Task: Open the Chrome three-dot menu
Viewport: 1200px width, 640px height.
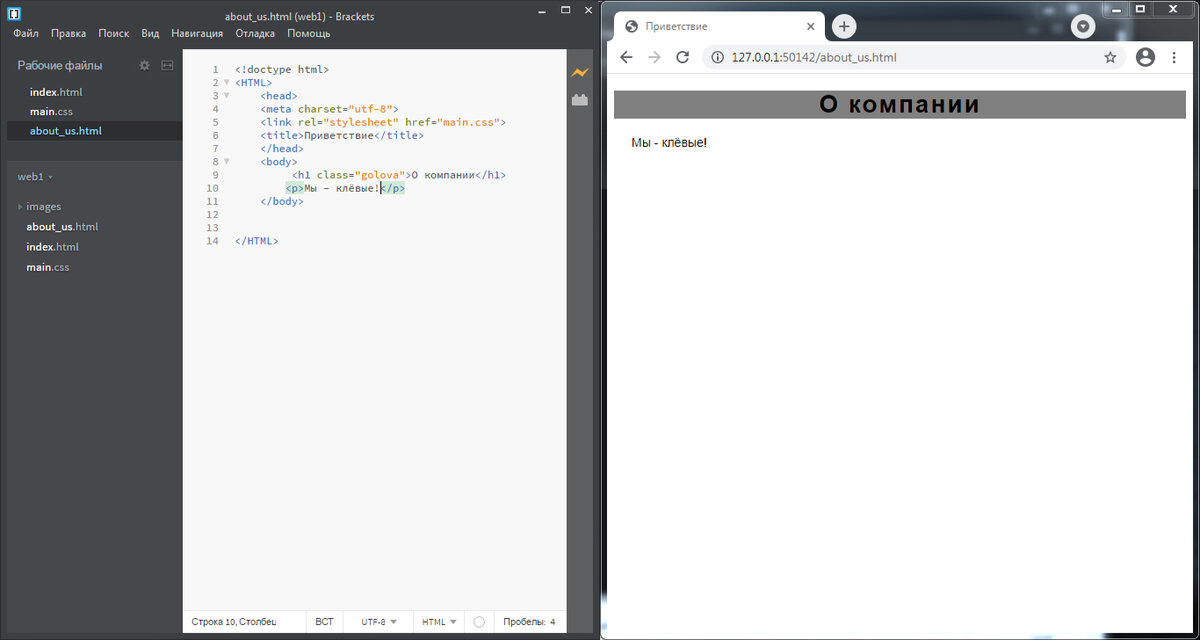Action: [x=1174, y=57]
